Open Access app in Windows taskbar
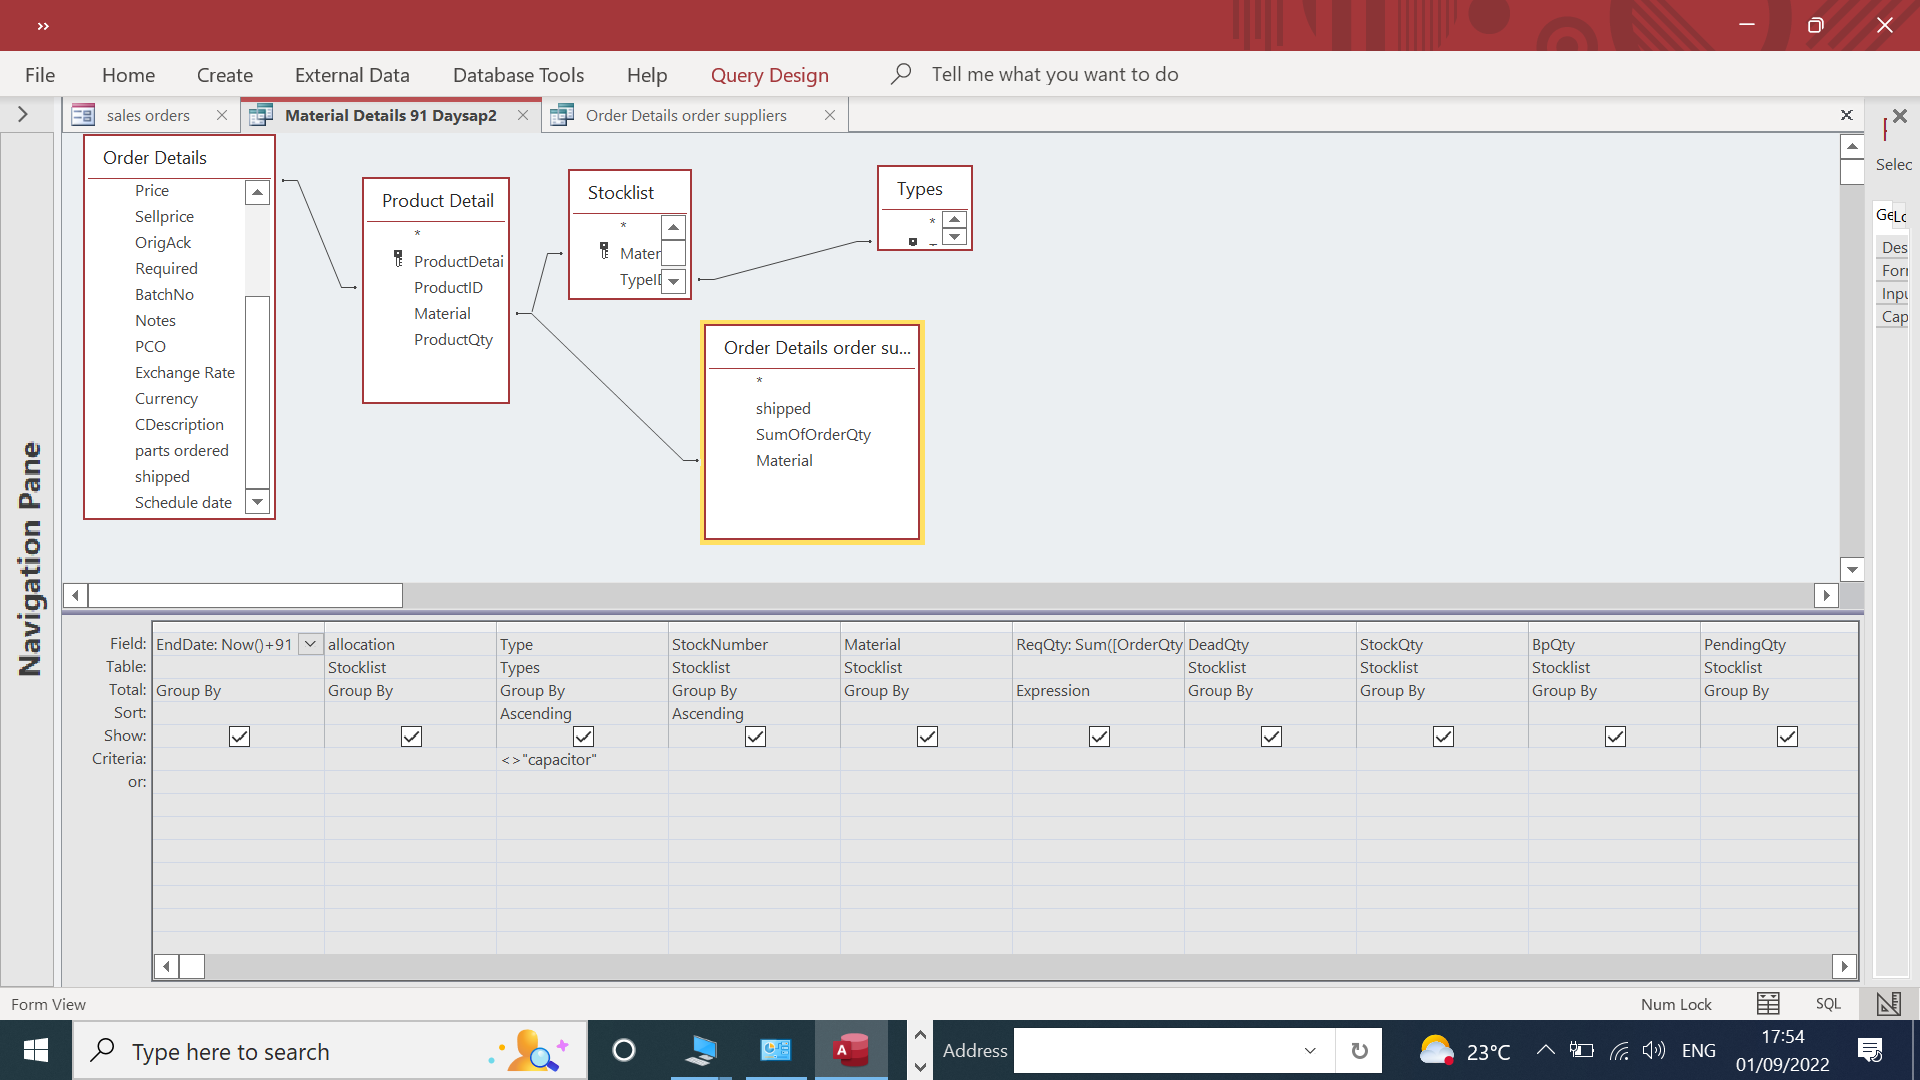1920x1080 pixels. click(851, 1050)
